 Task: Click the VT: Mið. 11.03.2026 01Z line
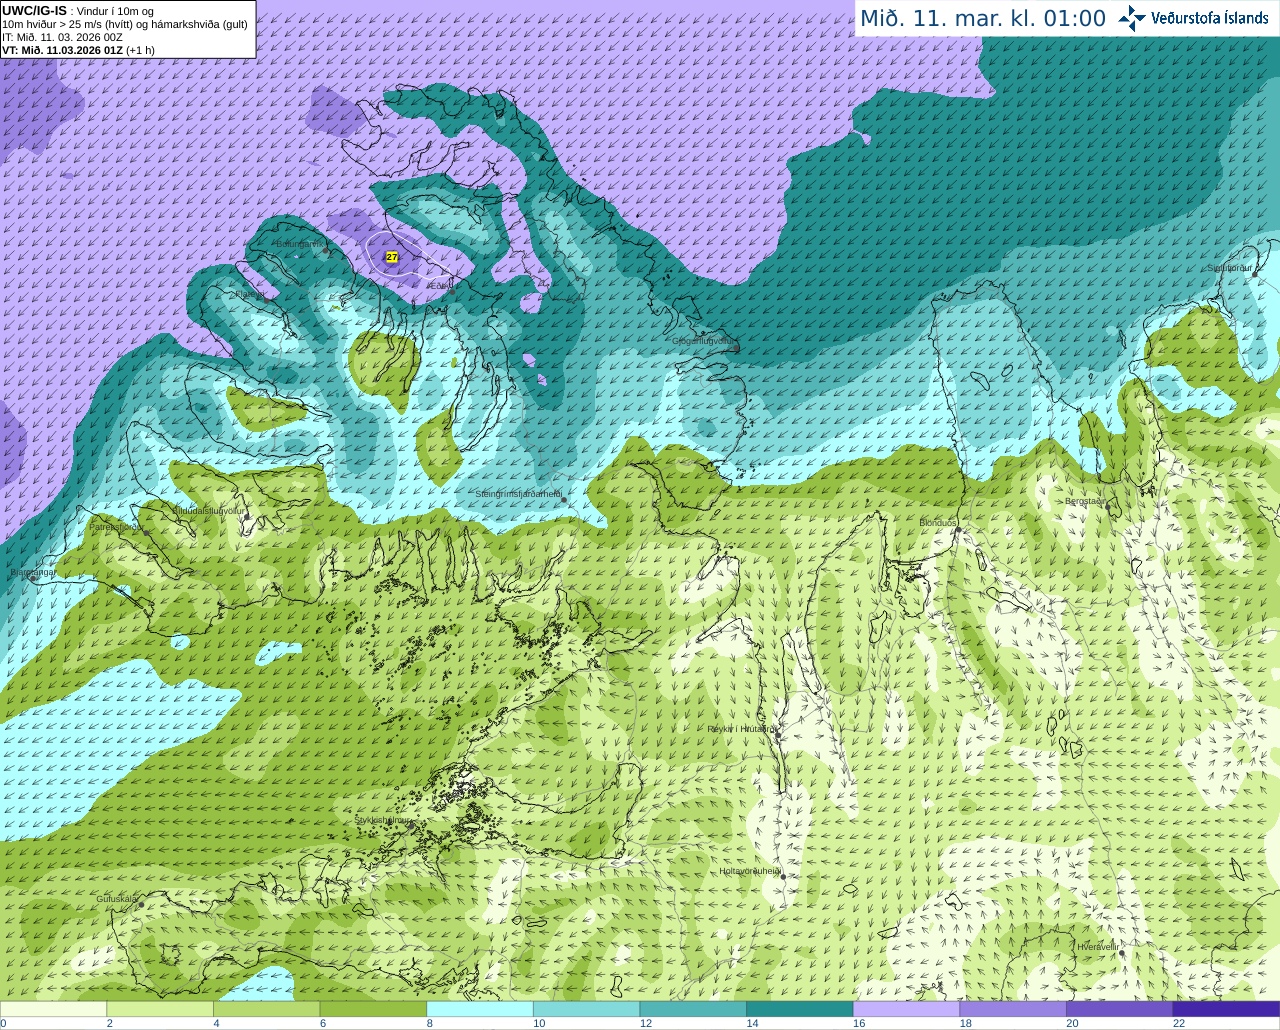tap(78, 49)
